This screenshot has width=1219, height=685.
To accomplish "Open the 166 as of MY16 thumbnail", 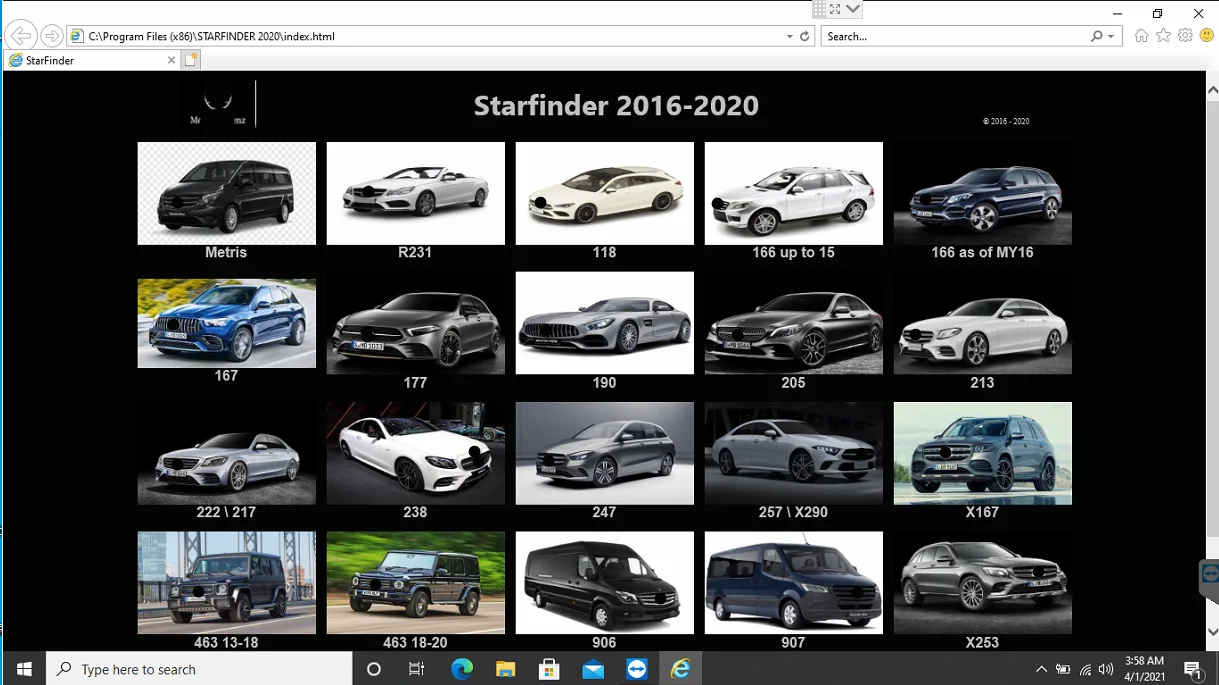I will point(982,193).
